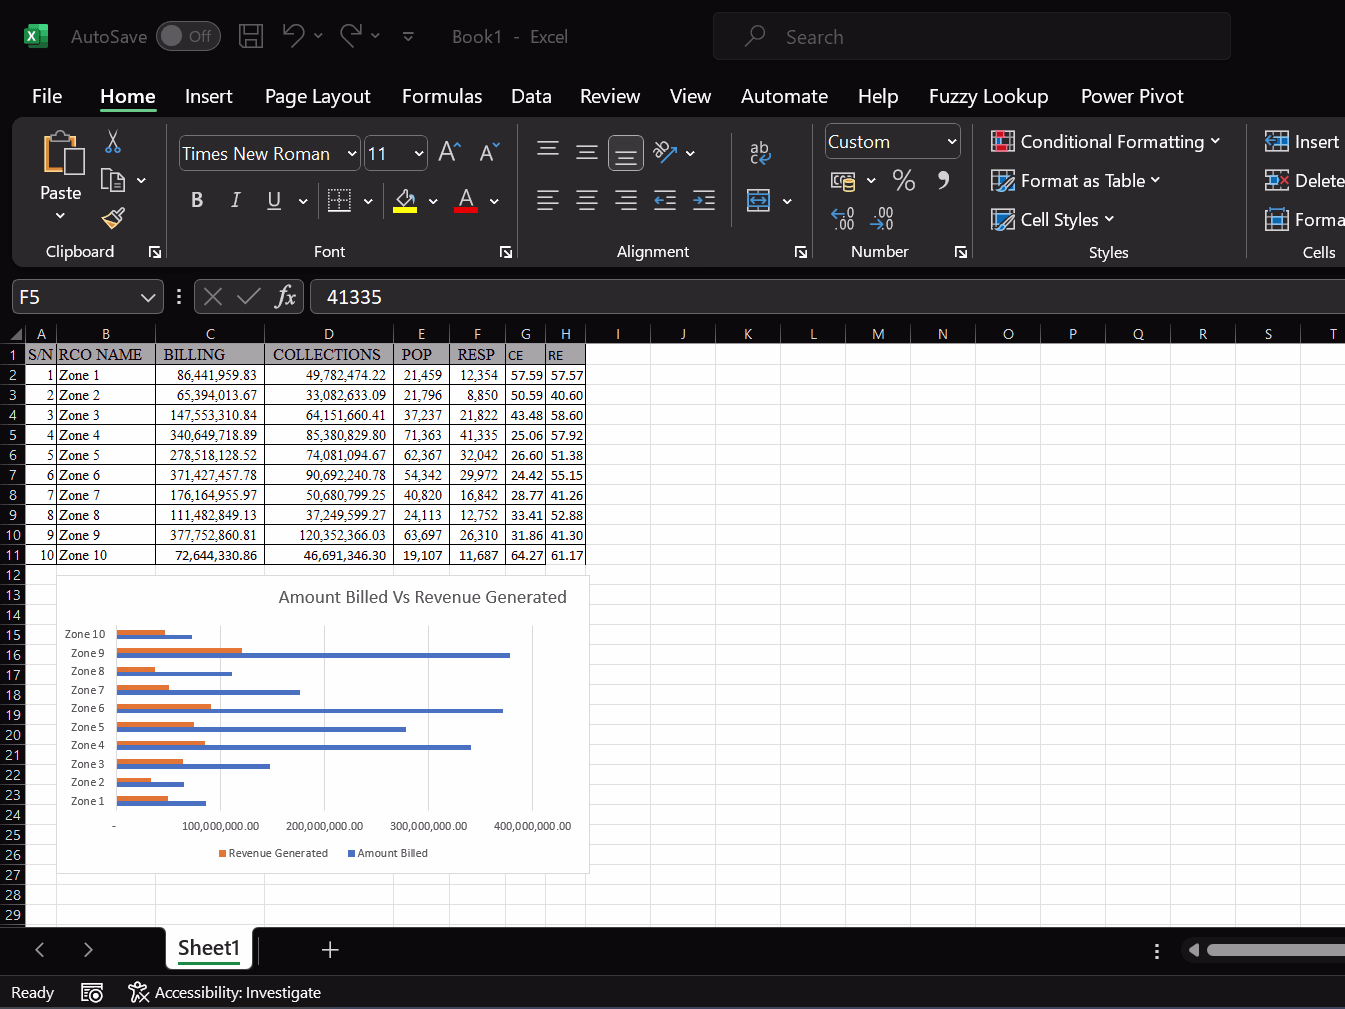Open the font name dropdown
Image resolution: width=1345 pixels, height=1009 pixels.
tap(352, 154)
